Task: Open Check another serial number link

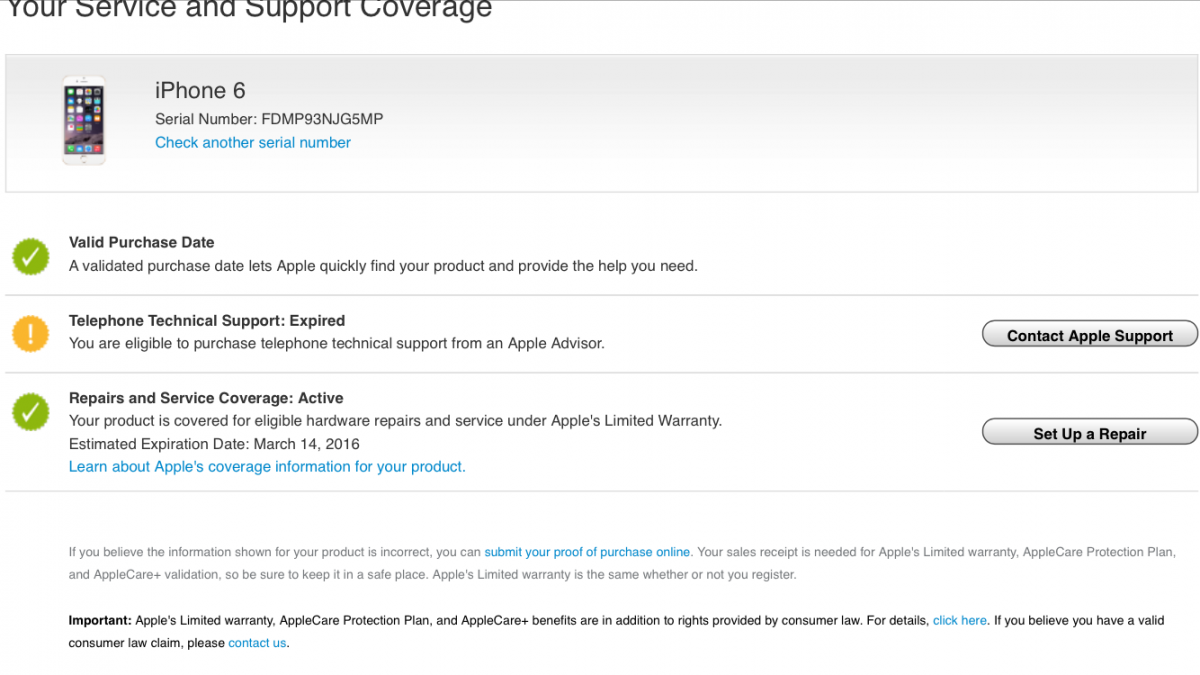Action: click(x=253, y=143)
